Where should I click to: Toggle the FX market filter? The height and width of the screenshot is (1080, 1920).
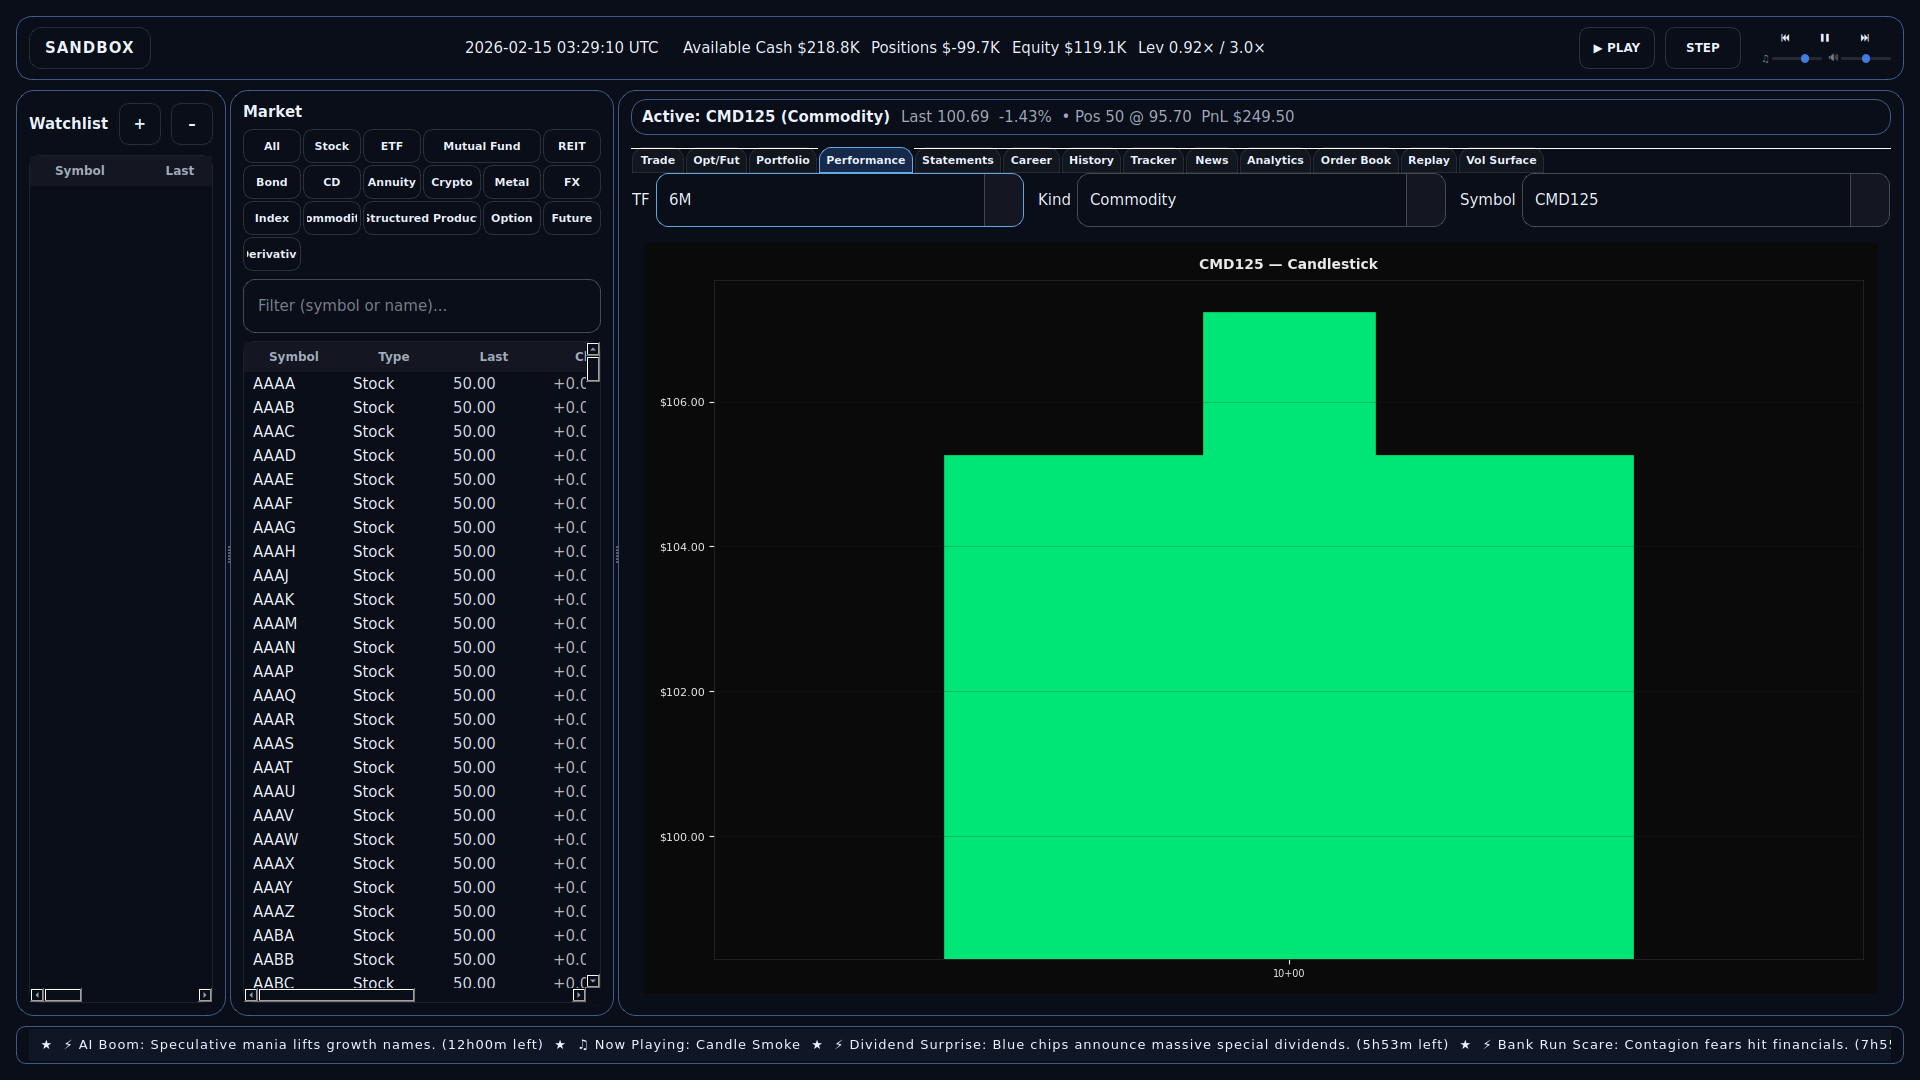click(x=571, y=182)
